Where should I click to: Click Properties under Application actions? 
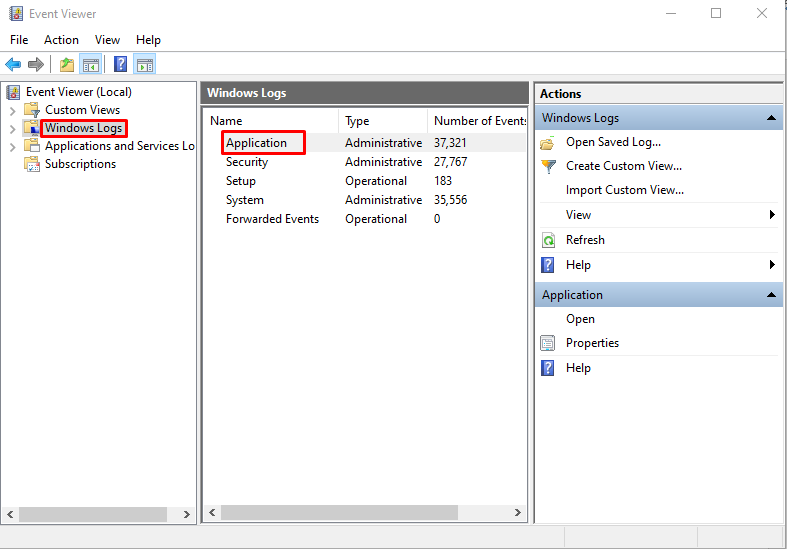click(592, 343)
